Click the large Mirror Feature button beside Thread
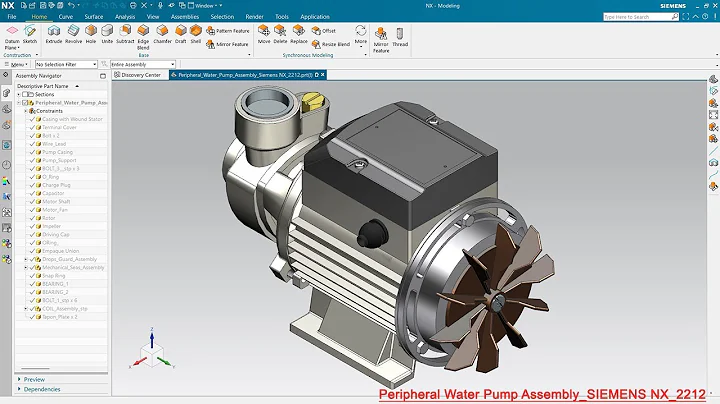Image resolution: width=720 pixels, height=404 pixels. pos(381,39)
